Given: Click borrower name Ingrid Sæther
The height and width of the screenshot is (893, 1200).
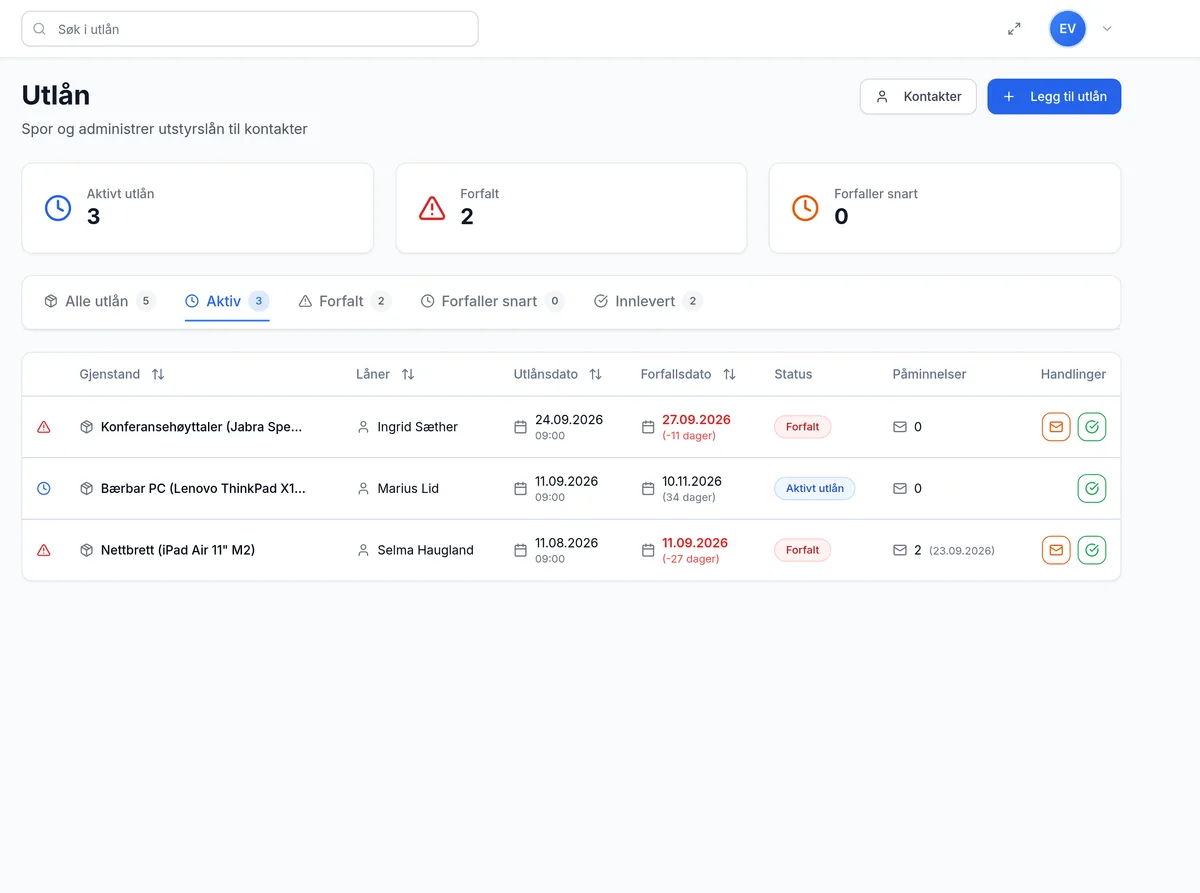Looking at the screenshot, I should tap(418, 427).
